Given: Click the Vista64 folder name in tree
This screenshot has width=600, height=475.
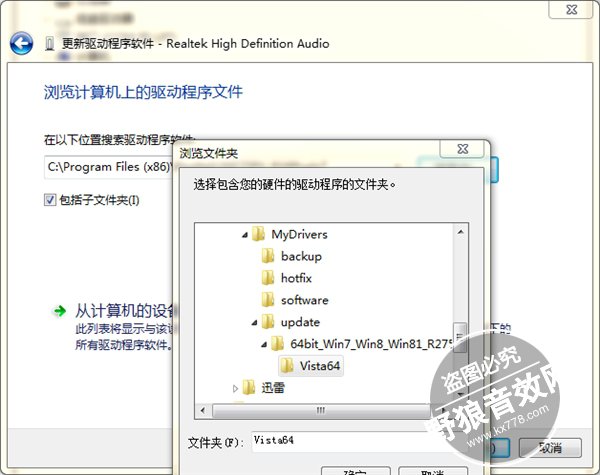Looking at the screenshot, I should point(320,366).
